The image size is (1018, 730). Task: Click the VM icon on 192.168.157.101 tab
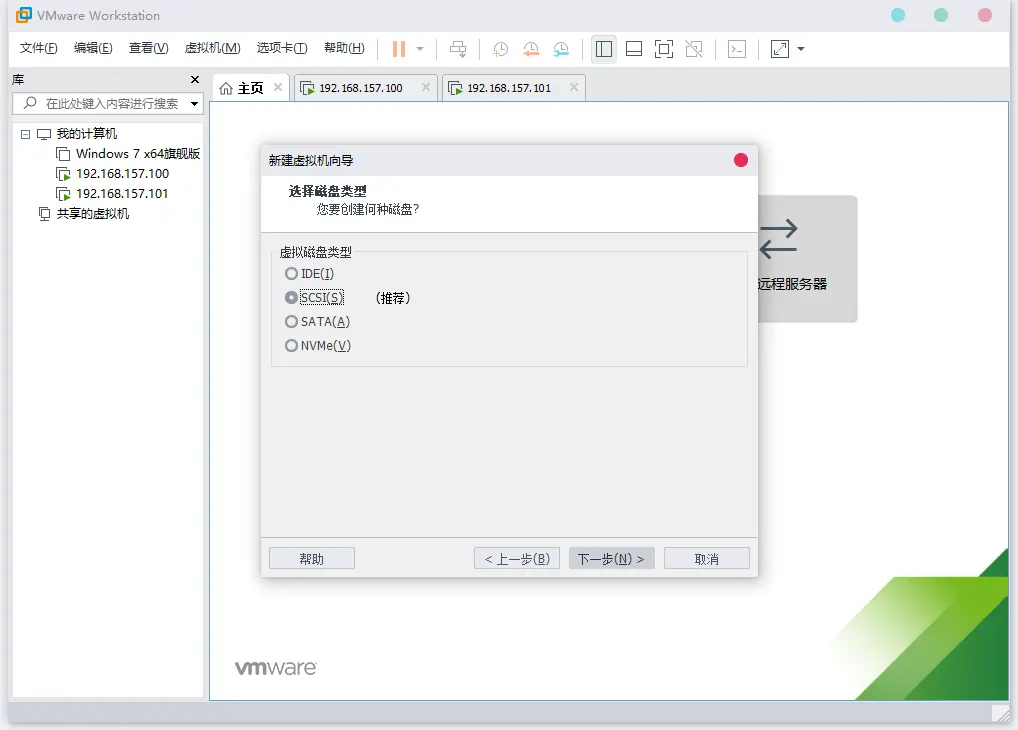coord(455,88)
